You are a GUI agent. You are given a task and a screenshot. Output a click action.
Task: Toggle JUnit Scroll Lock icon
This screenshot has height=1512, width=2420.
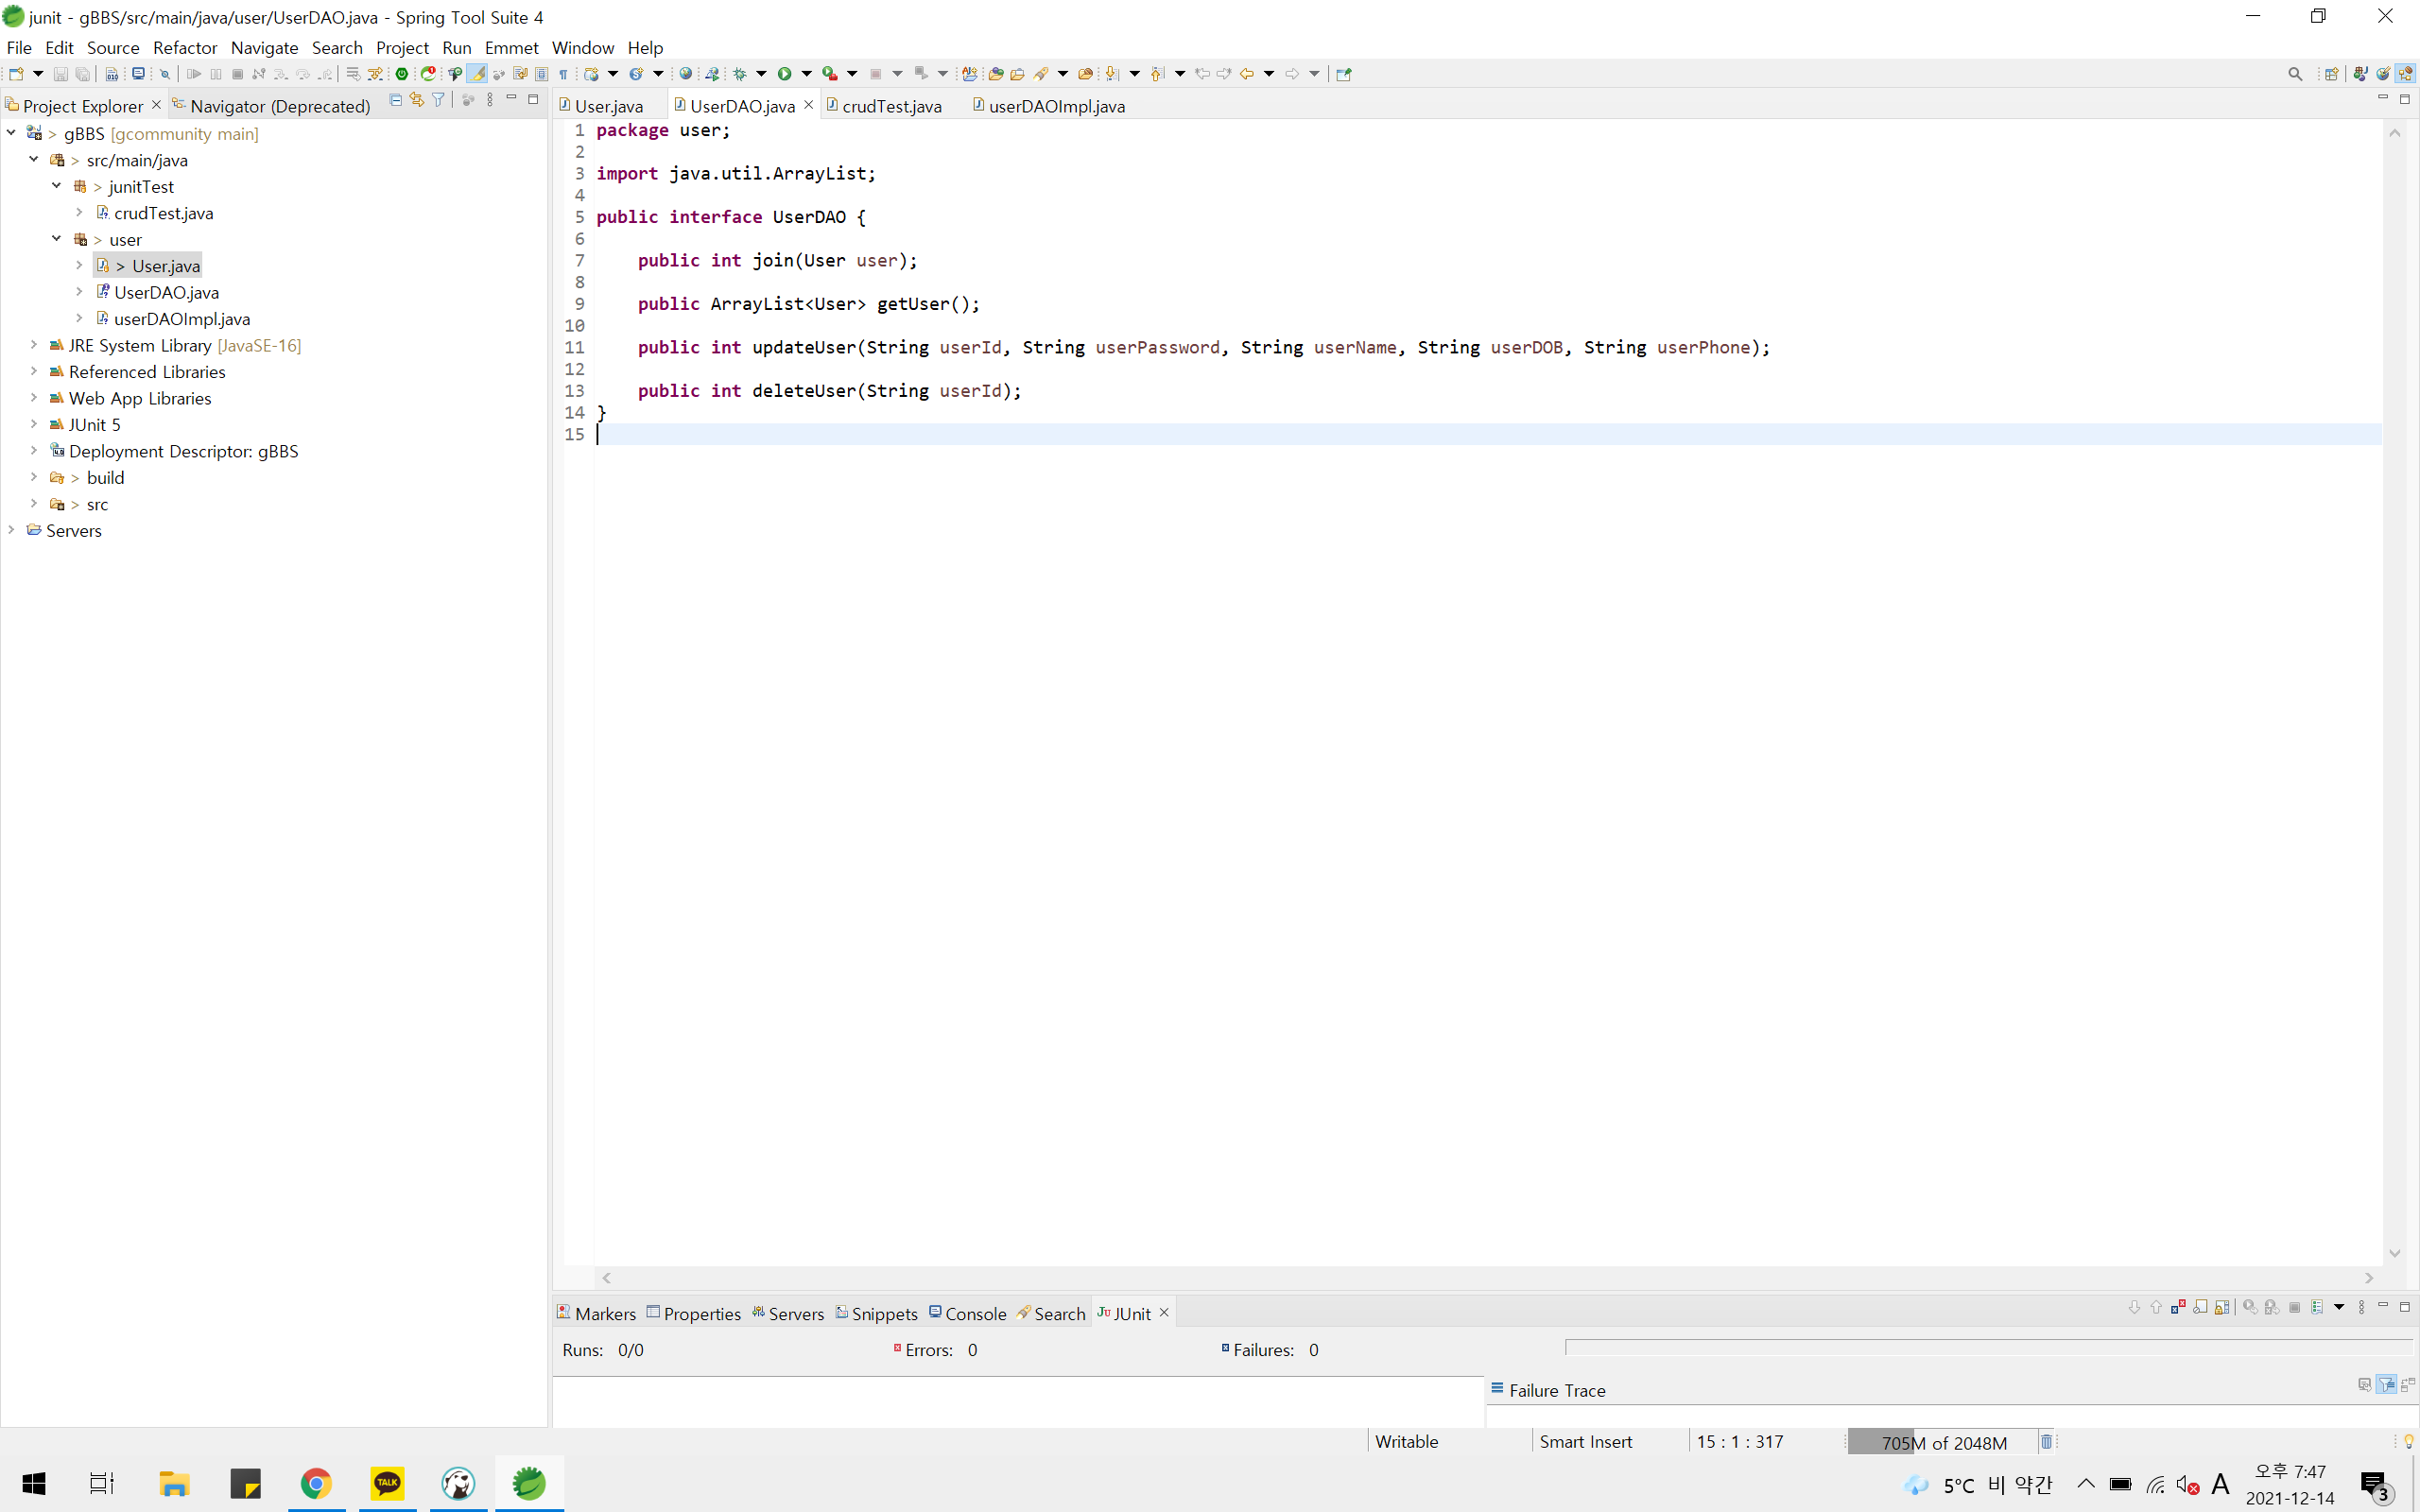point(2222,1307)
